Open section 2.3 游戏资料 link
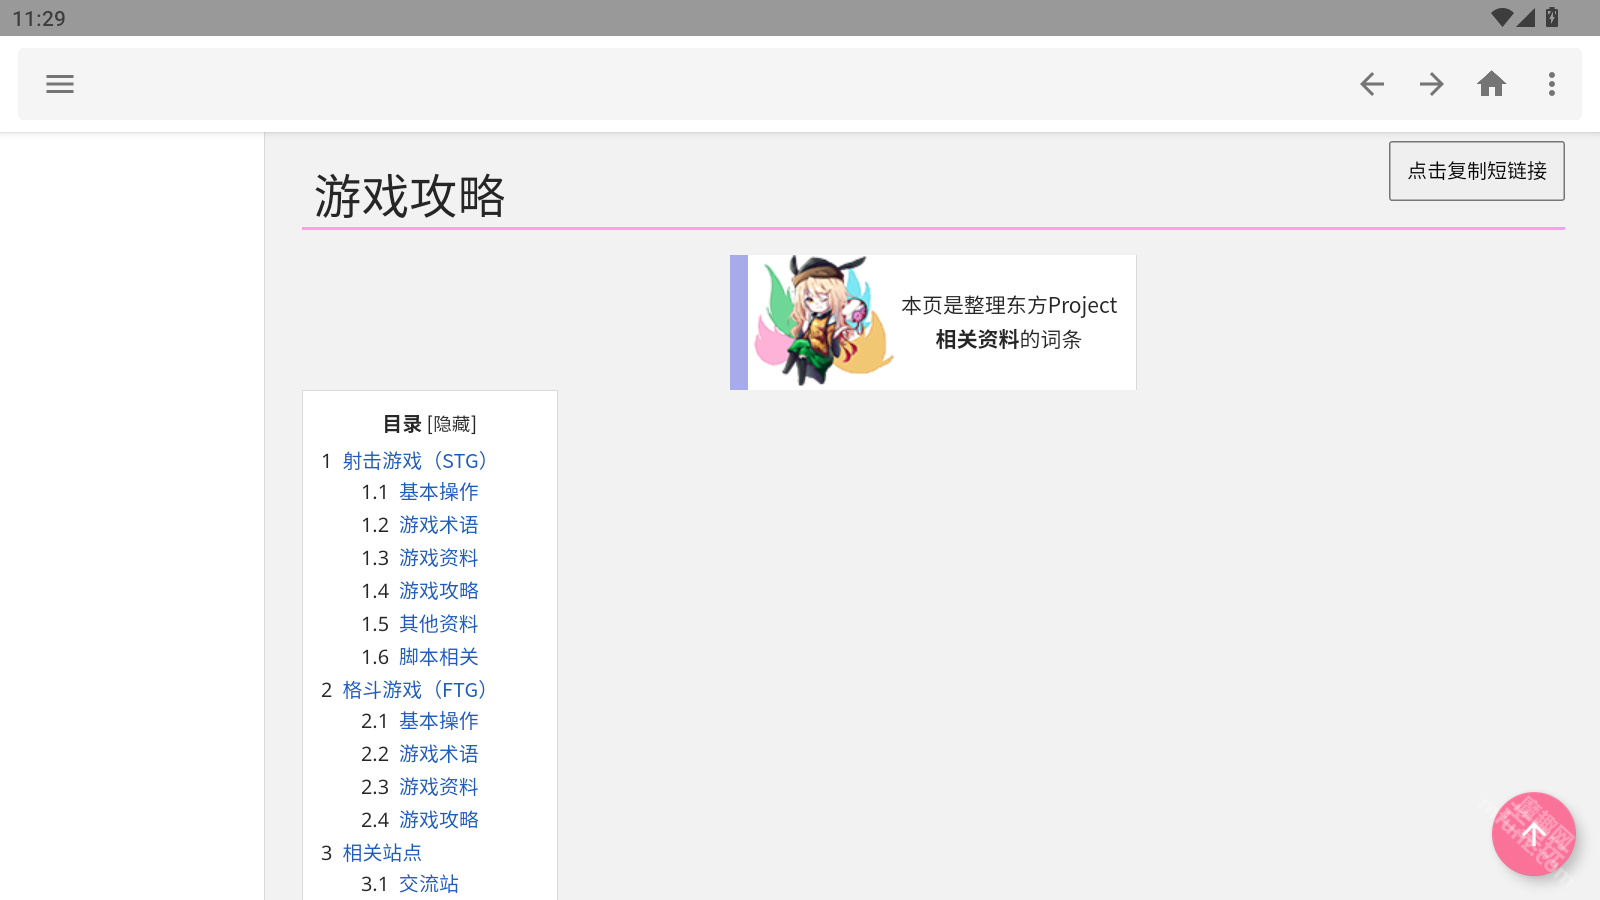Viewport: 1600px width, 900px height. pos(438,787)
